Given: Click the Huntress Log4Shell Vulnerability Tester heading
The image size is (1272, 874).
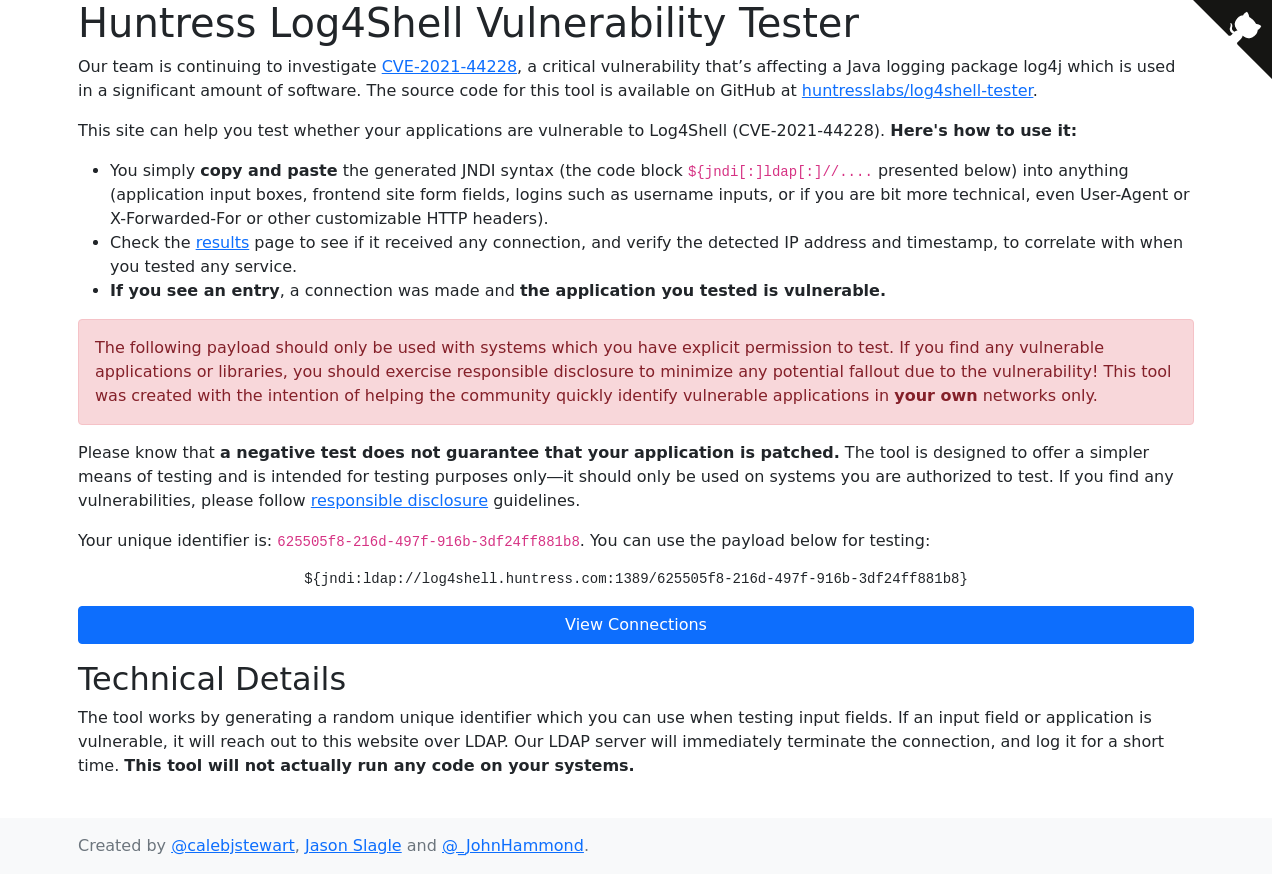Looking at the screenshot, I should (468, 23).
